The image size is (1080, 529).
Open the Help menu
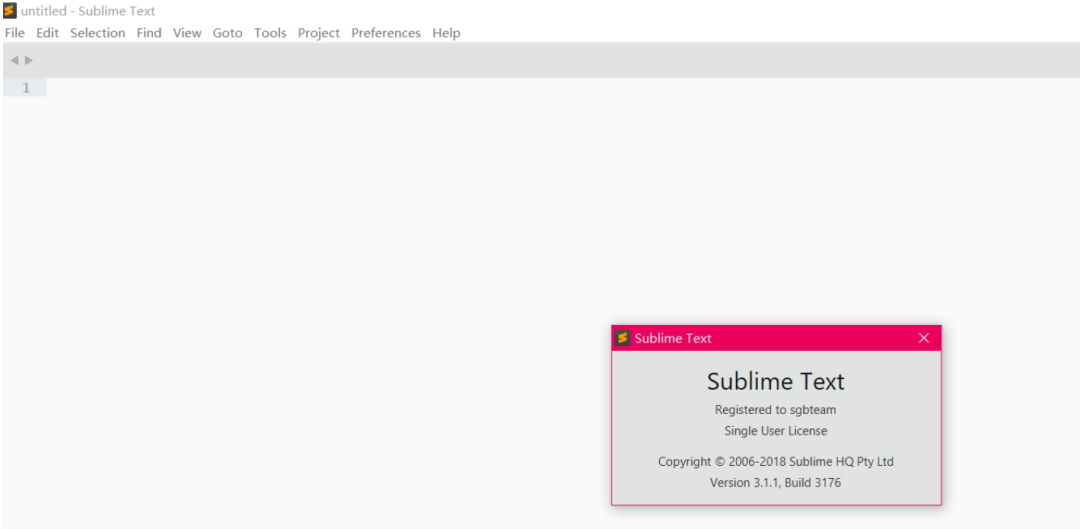click(446, 33)
